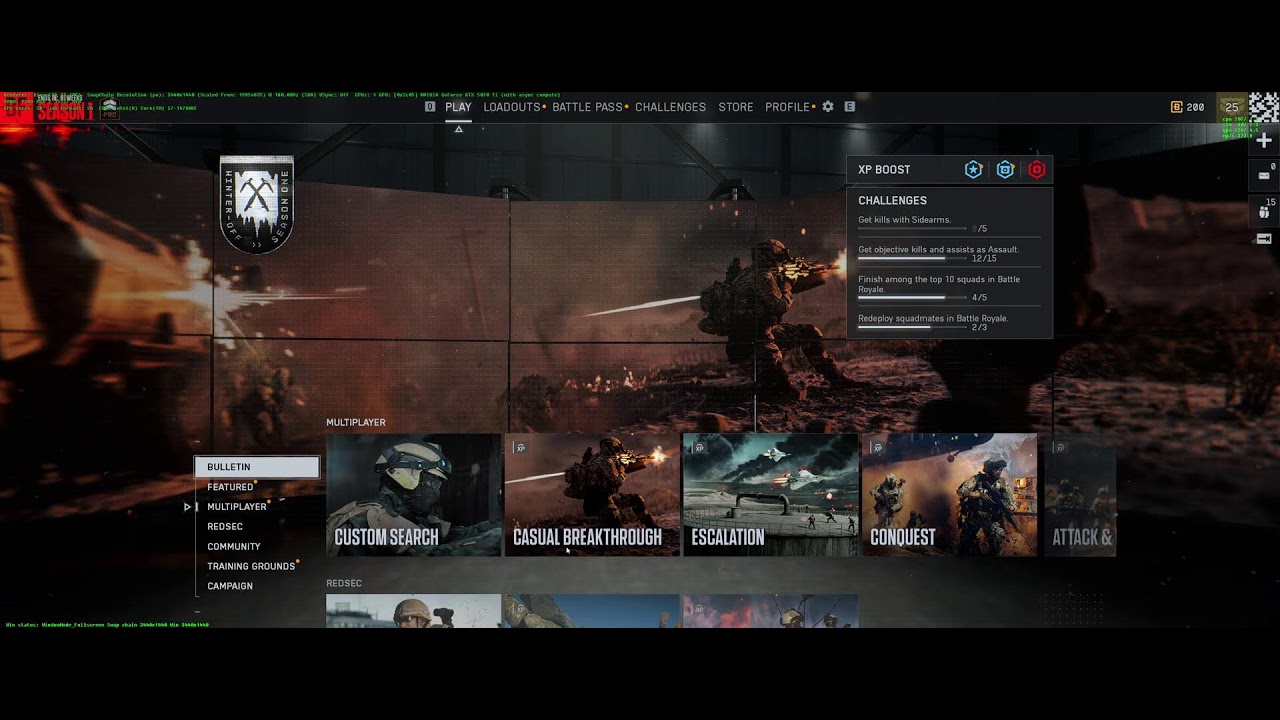Select the red XP boost icon

pyautogui.click(x=1037, y=170)
